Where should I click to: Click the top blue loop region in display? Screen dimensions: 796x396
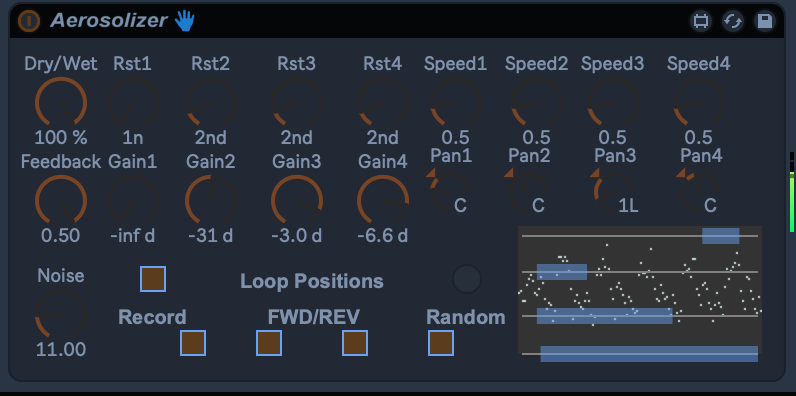[720, 236]
